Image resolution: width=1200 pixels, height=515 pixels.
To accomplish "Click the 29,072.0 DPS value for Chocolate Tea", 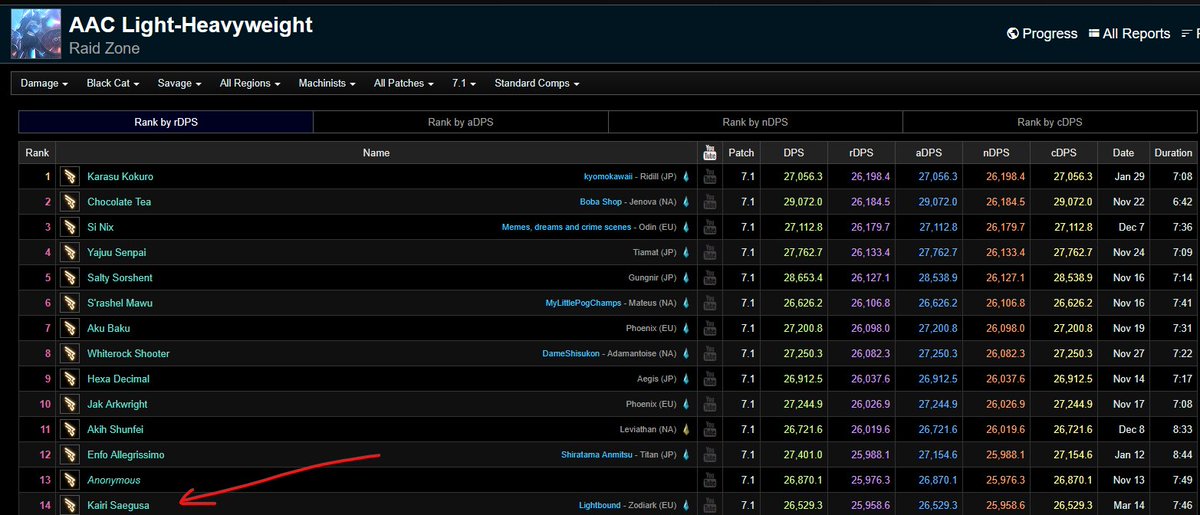I will 802,202.
